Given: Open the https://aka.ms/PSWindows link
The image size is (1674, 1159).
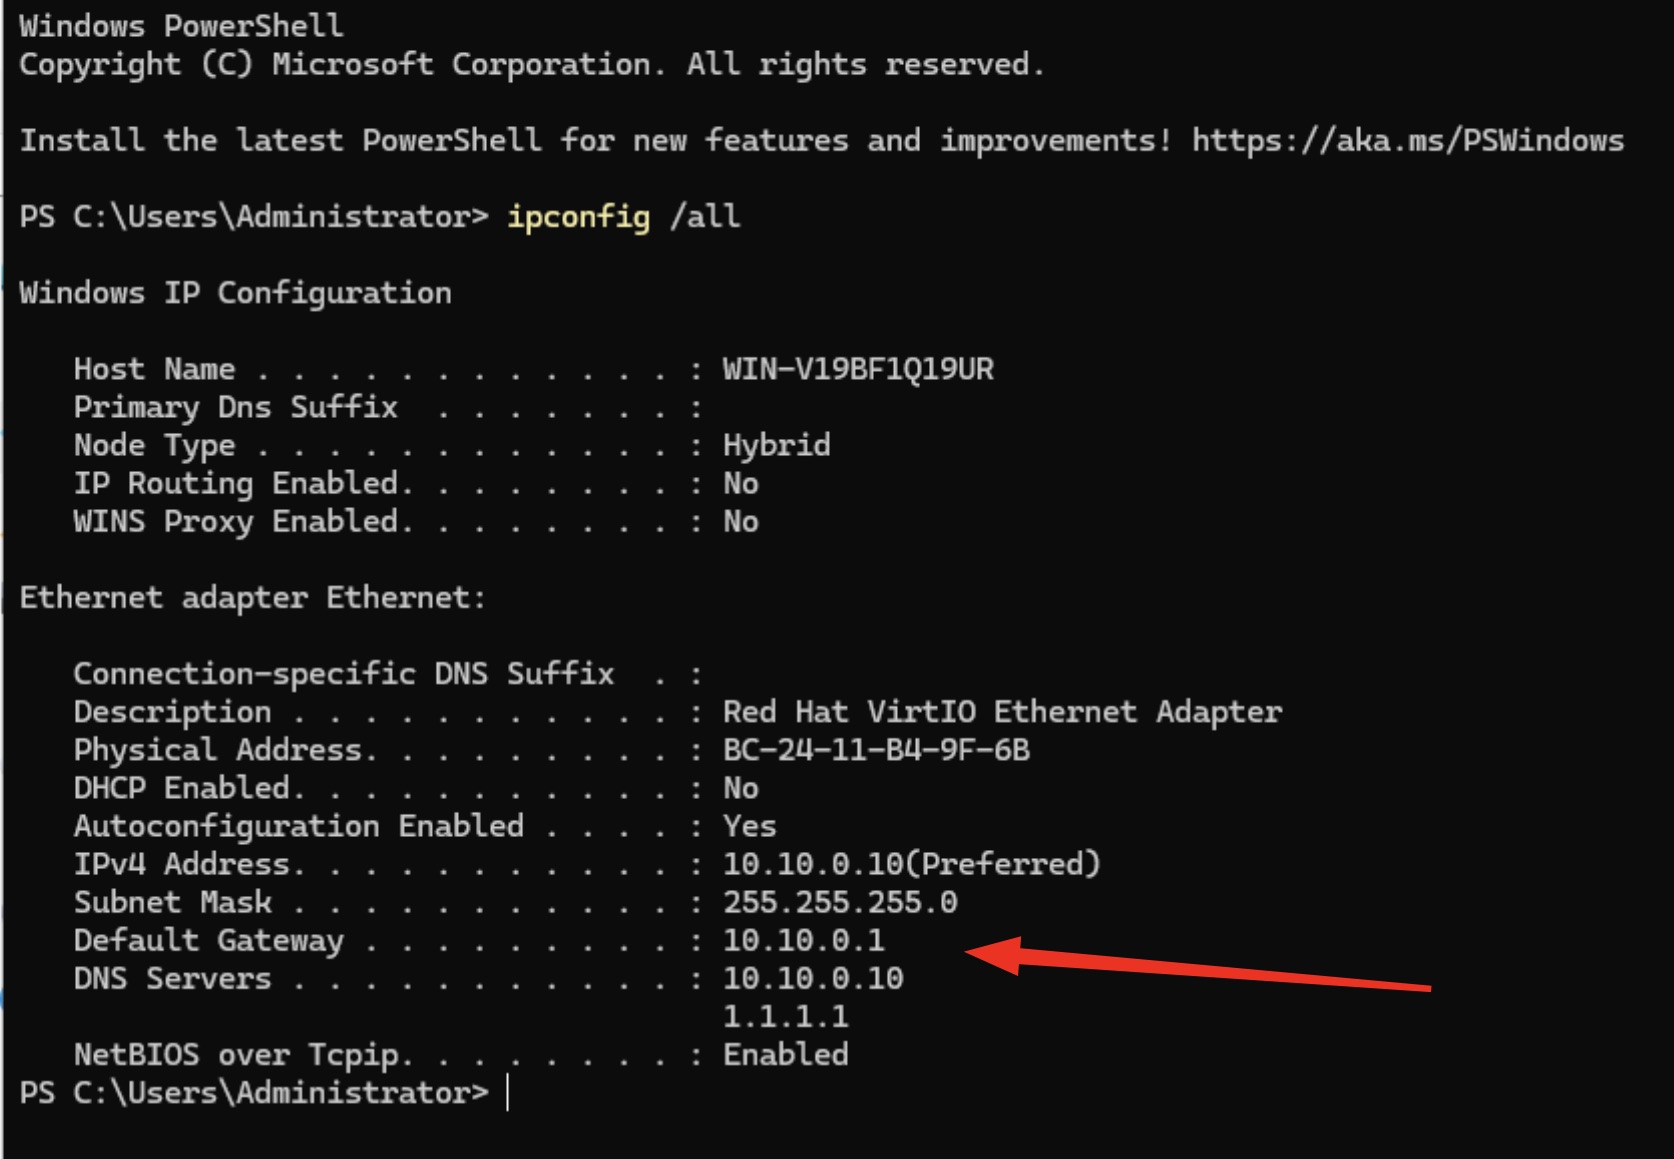Looking at the screenshot, I should pyautogui.click(x=1407, y=141).
